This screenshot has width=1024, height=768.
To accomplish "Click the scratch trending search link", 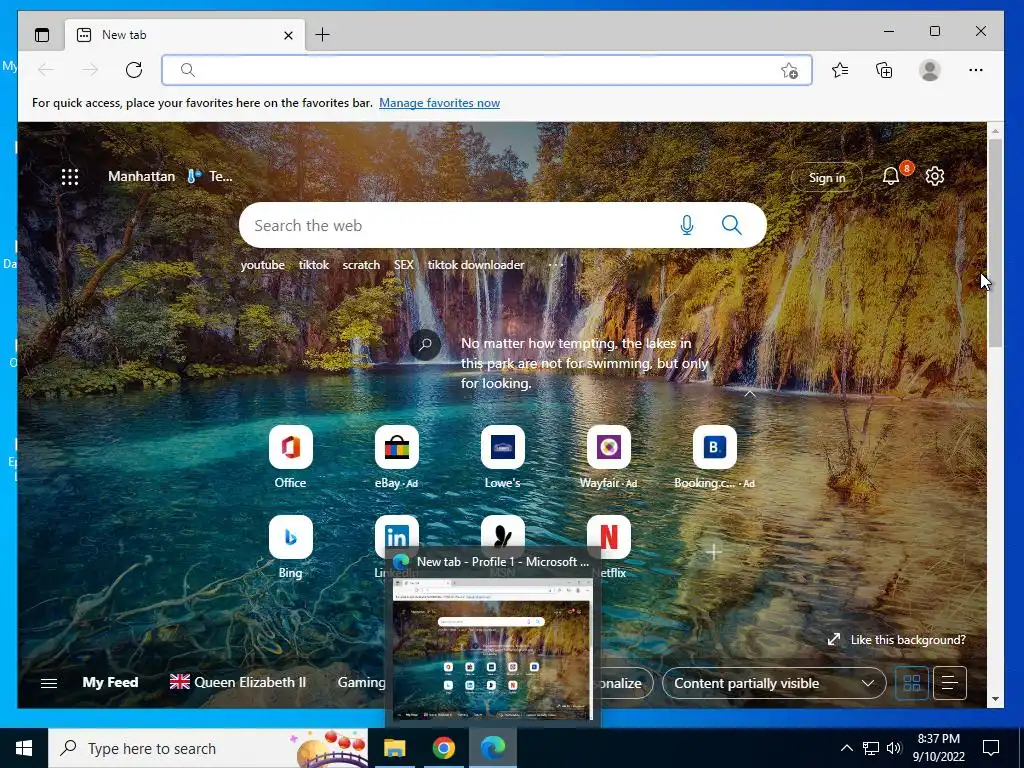I will click(x=361, y=264).
